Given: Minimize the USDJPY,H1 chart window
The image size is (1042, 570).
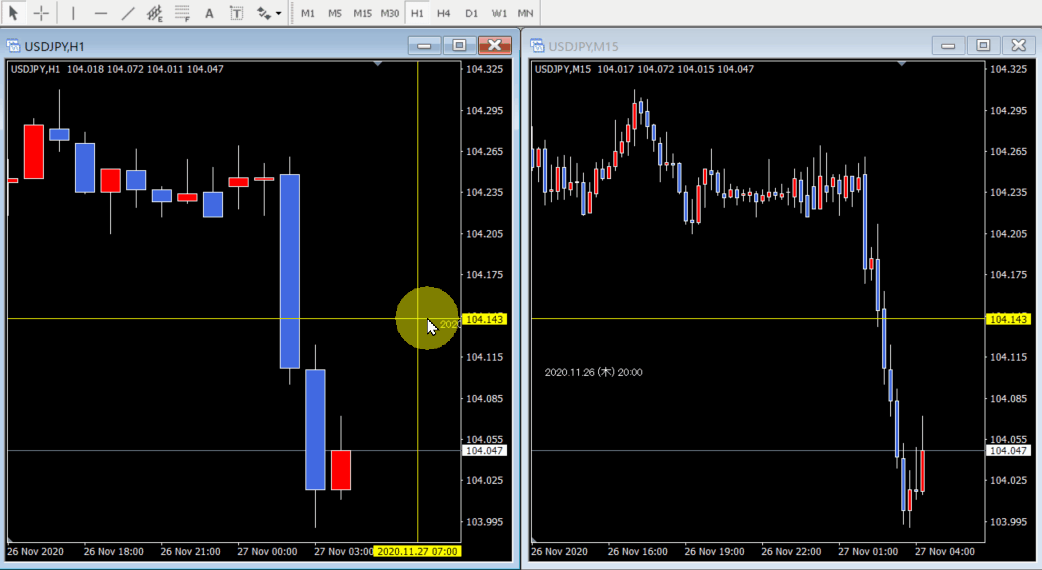Looking at the screenshot, I should (x=424, y=45).
